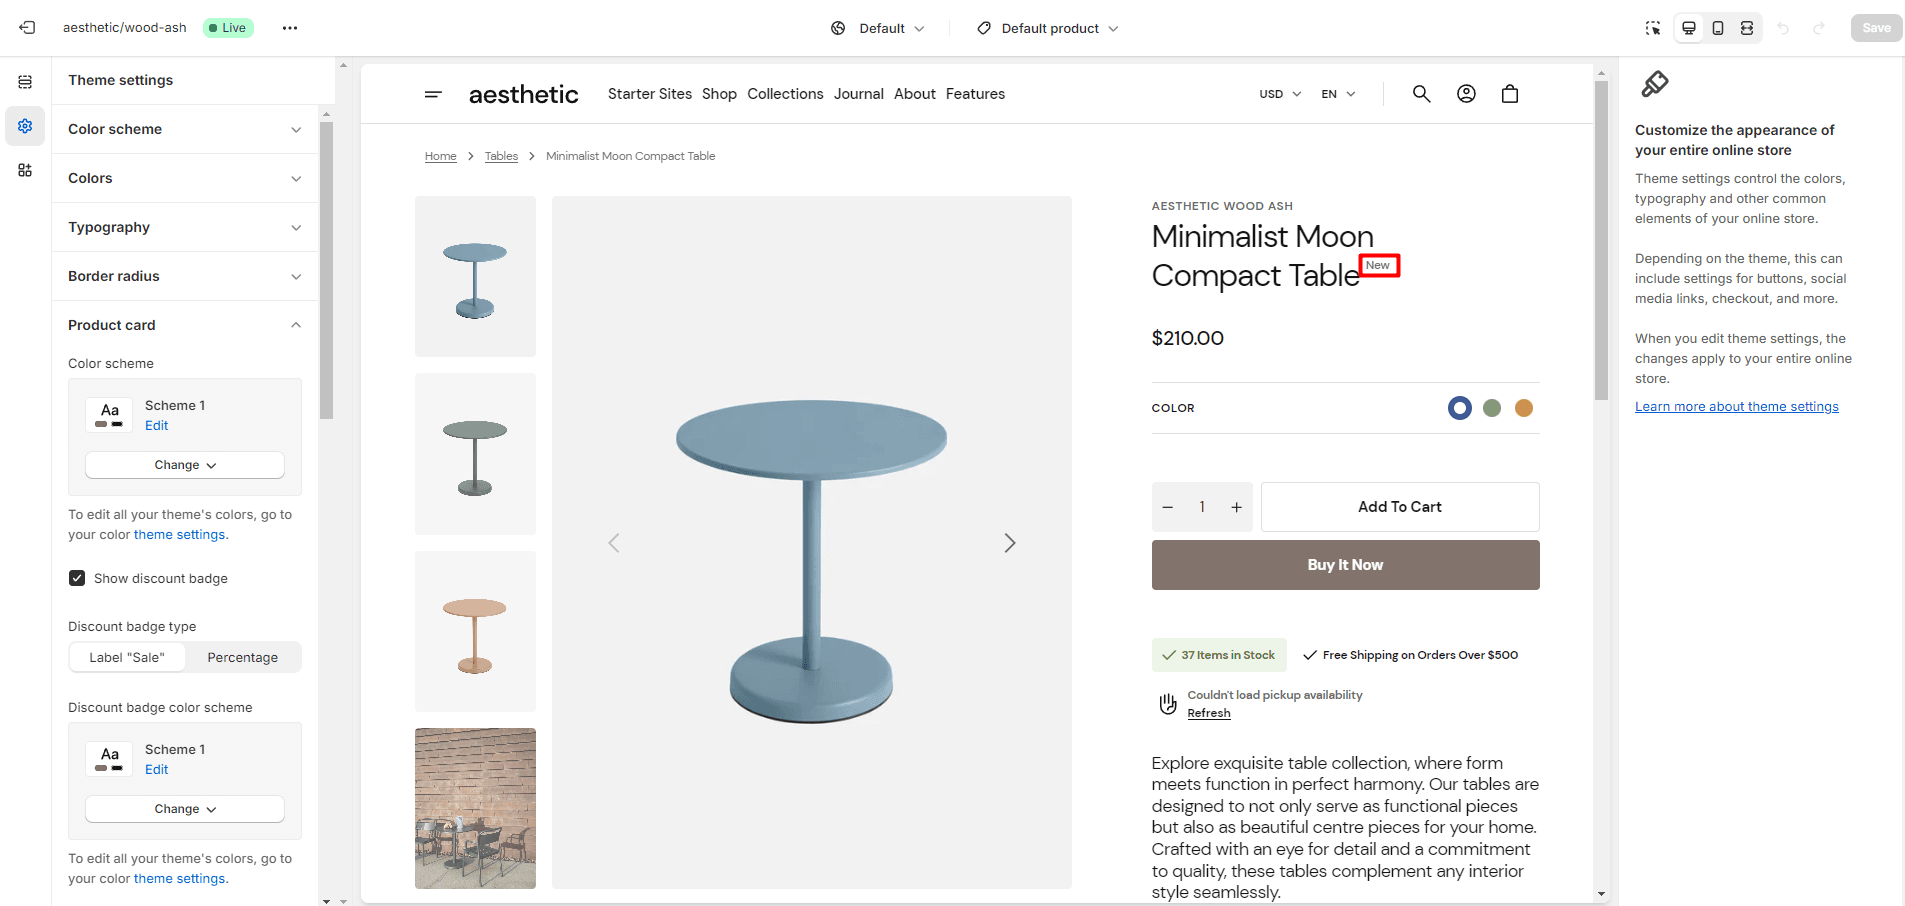The height and width of the screenshot is (906, 1905).
Task: Open the Sections sidebar icon
Action: click(25, 82)
